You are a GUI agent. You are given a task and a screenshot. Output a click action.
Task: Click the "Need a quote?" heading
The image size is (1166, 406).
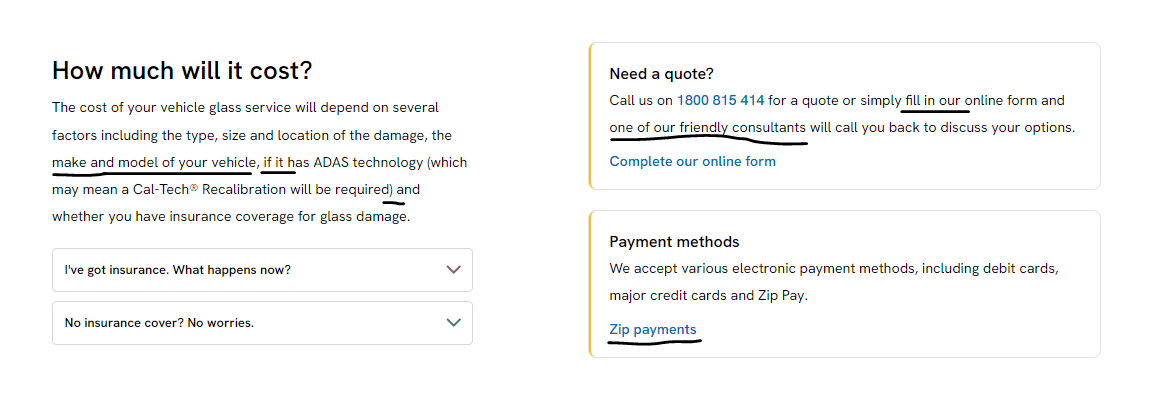(x=661, y=74)
